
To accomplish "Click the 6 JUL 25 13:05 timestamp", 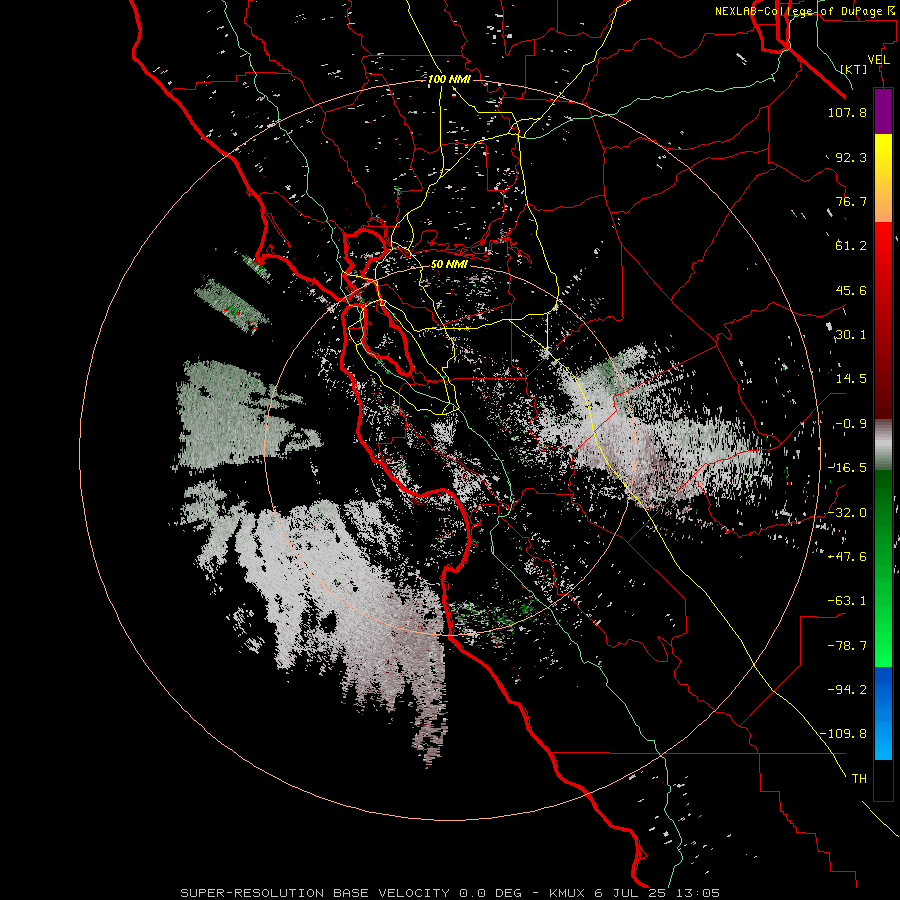I will [657, 893].
